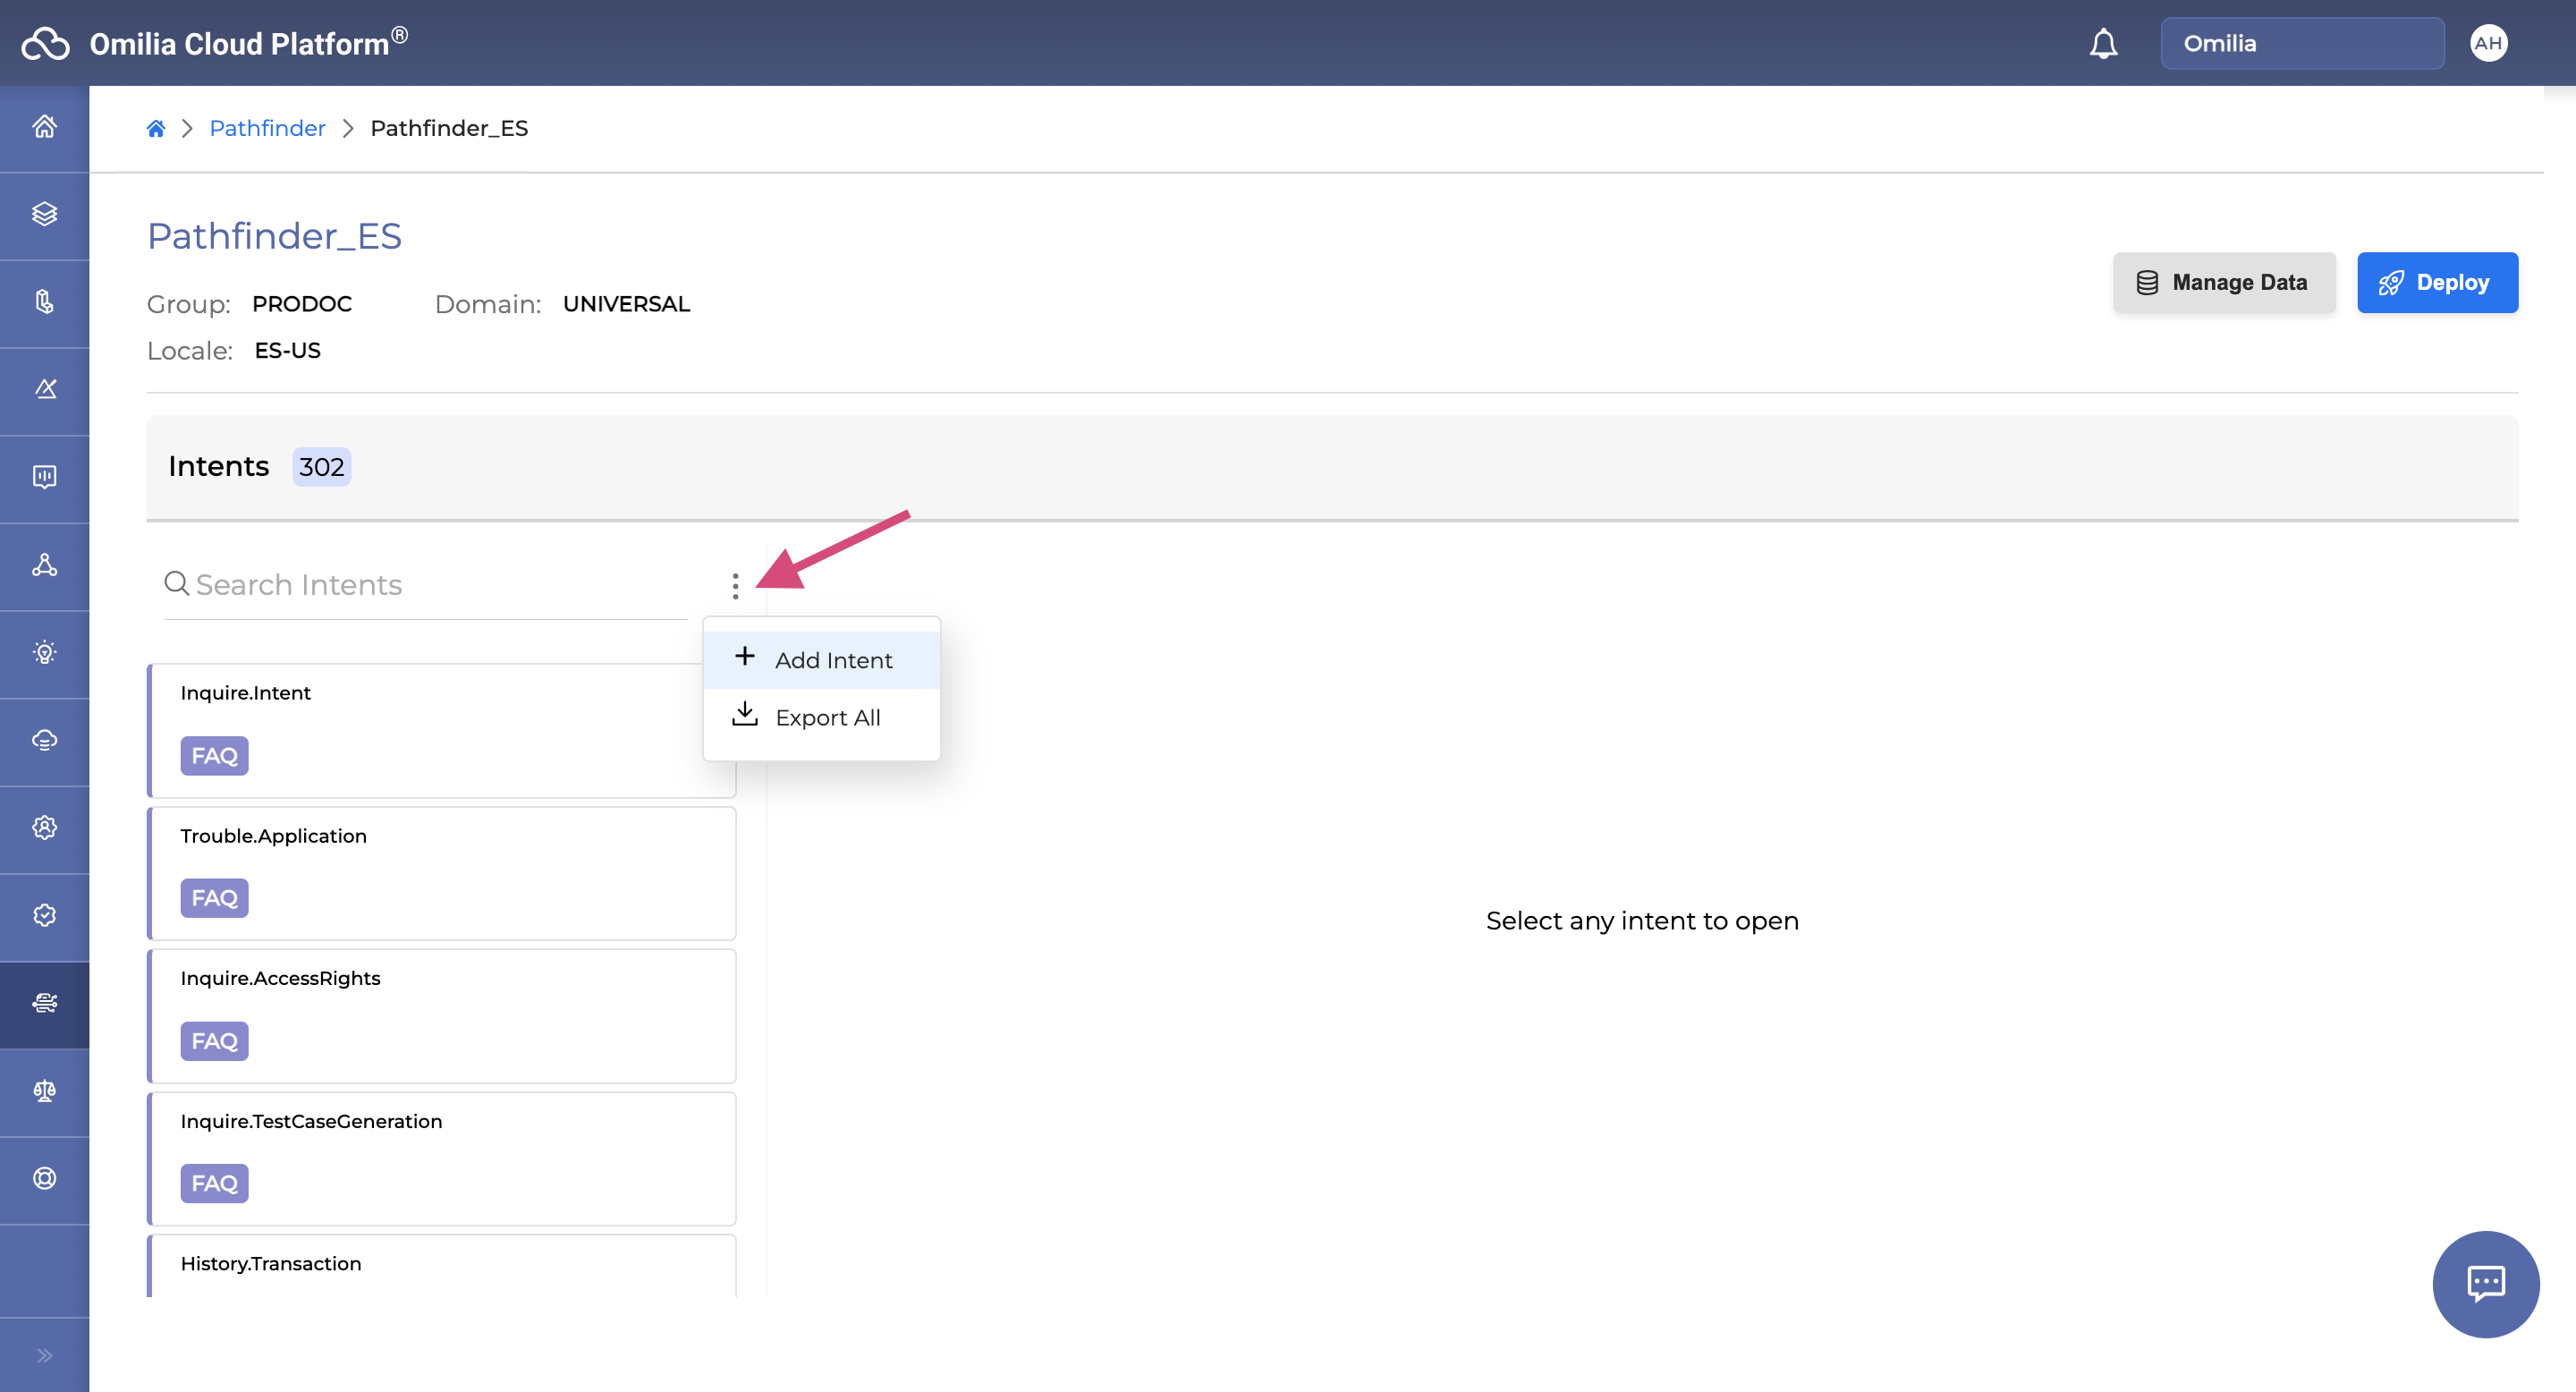Open the Trouble.Application intent
This screenshot has width=2576, height=1392.
(x=441, y=872)
